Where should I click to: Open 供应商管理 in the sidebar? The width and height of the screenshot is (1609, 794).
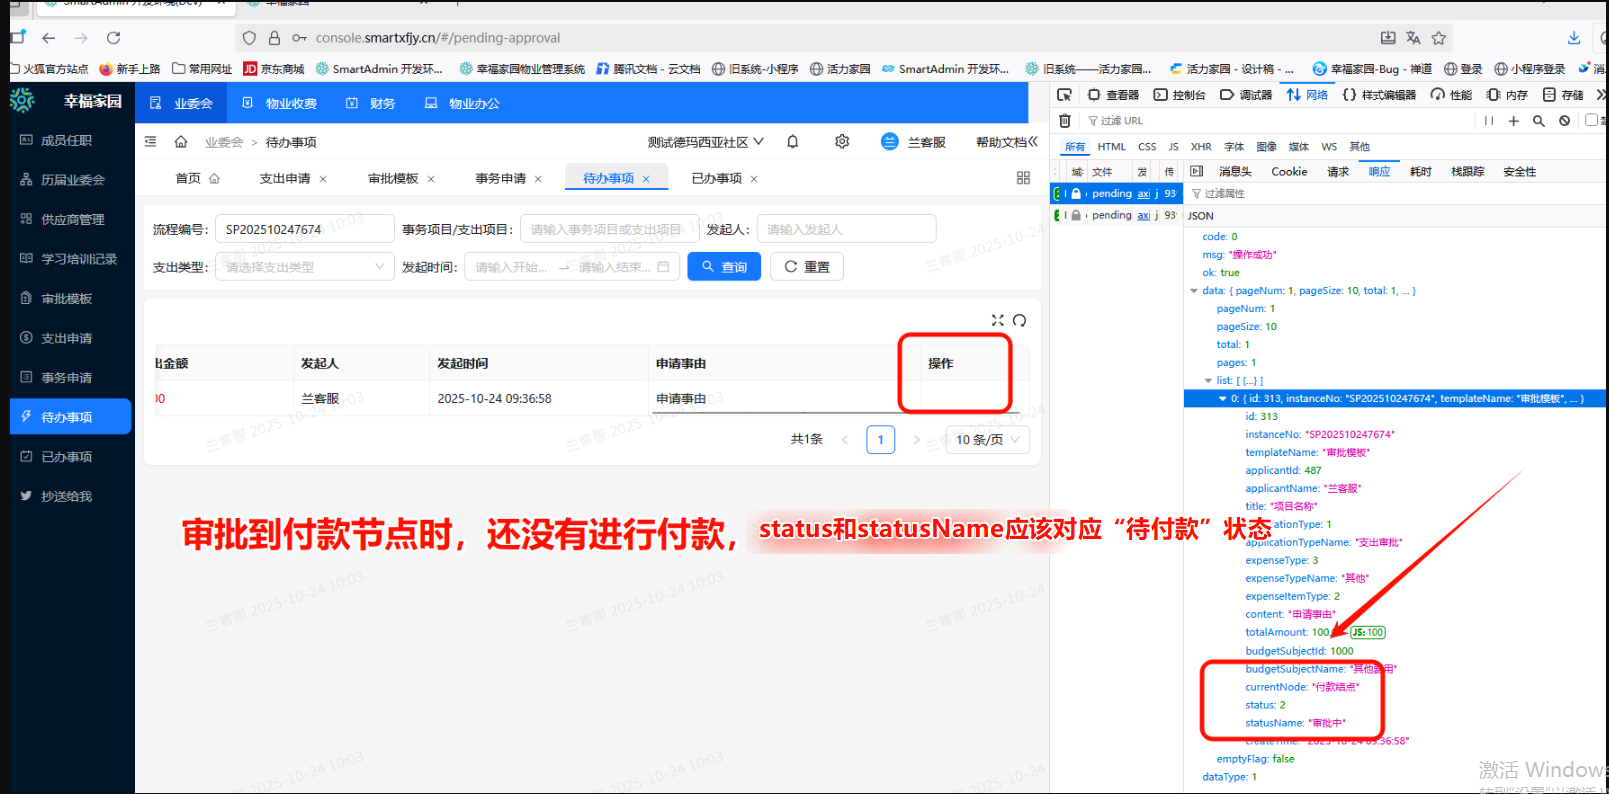[x=72, y=220]
